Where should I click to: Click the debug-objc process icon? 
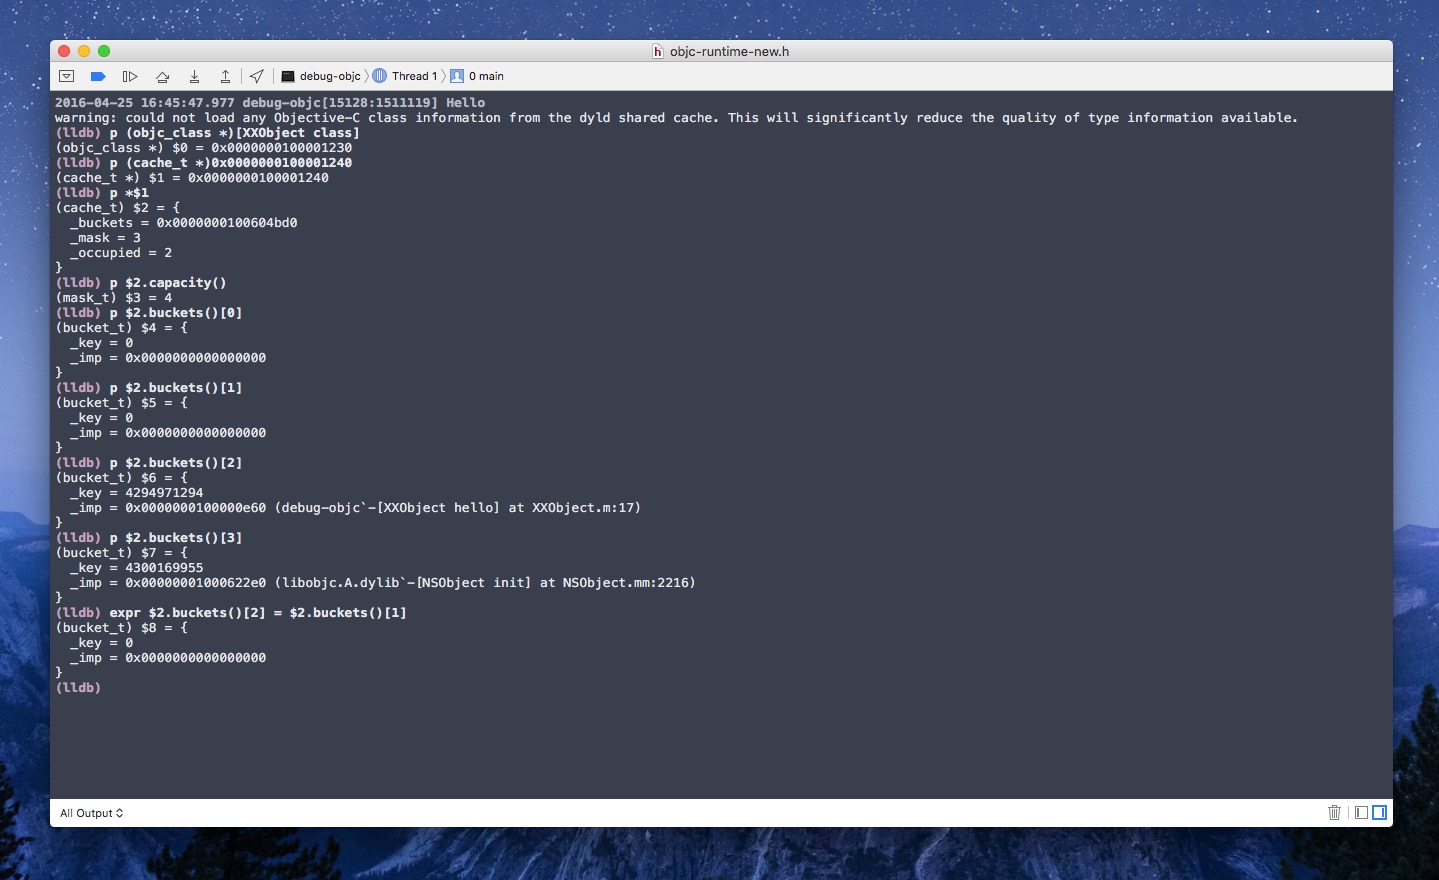(286, 75)
